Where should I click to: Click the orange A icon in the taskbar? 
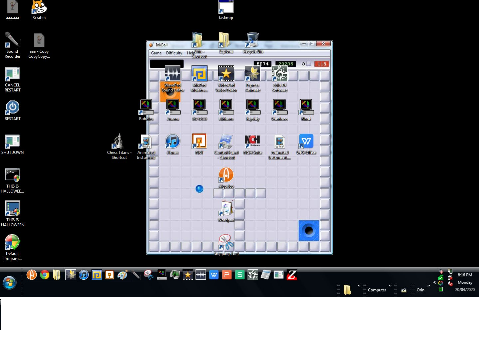(31, 275)
